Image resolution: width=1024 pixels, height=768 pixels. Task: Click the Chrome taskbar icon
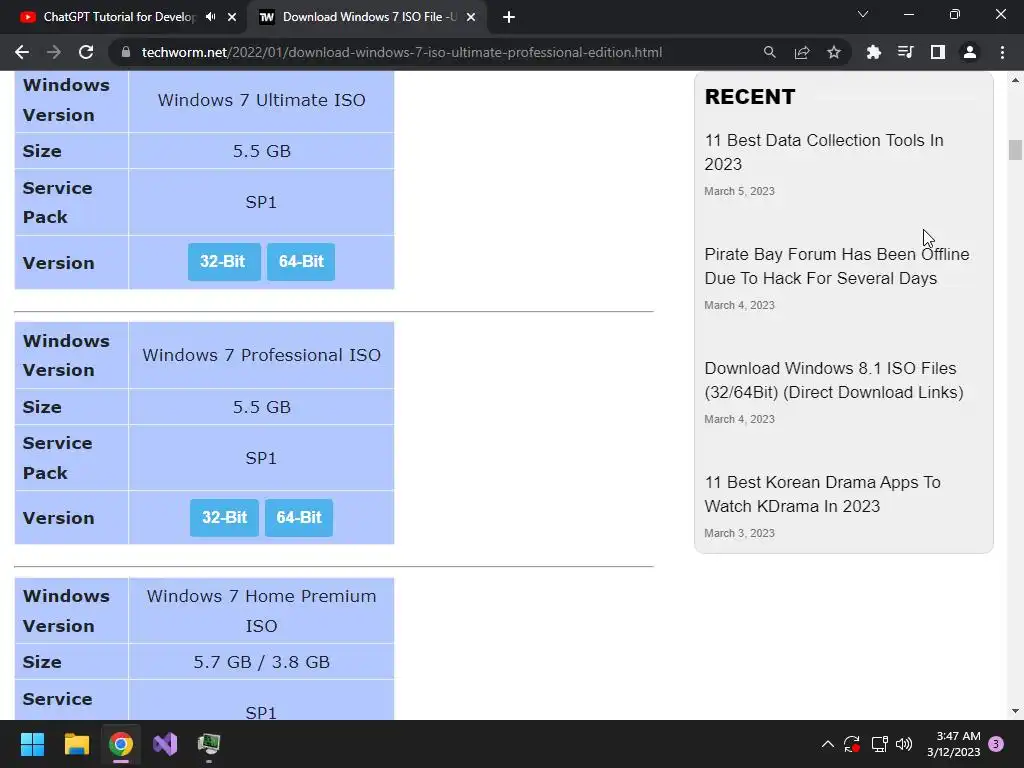click(x=121, y=744)
